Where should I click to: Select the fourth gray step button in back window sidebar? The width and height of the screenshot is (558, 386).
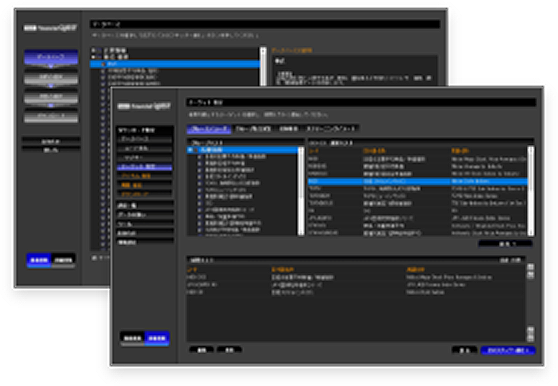tap(51, 116)
